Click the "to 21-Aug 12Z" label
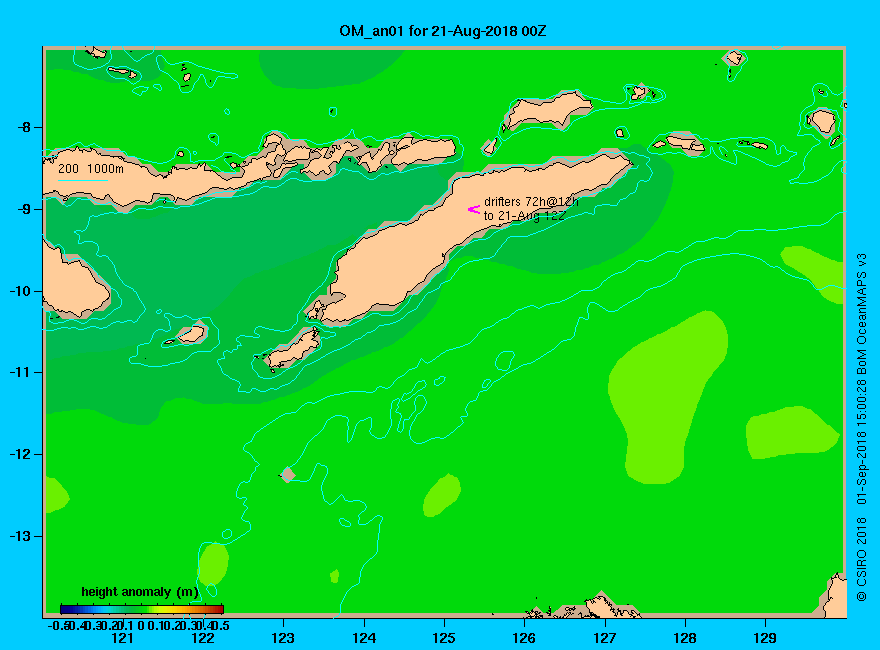This screenshot has width=880, height=650. (x=524, y=216)
